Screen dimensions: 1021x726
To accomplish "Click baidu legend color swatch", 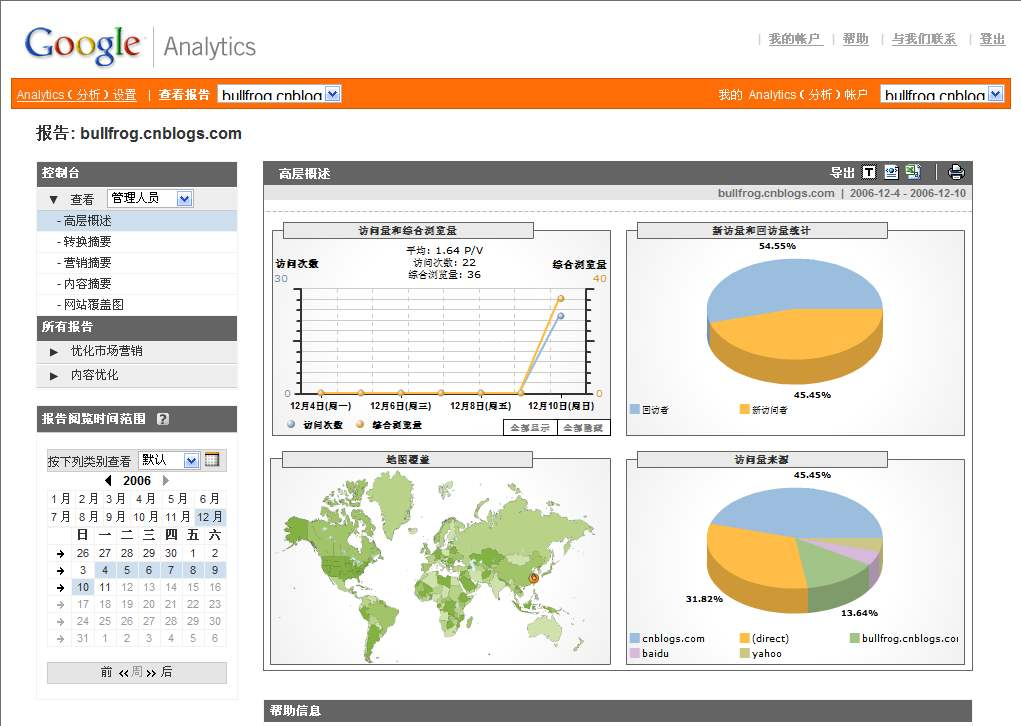I will point(635,653).
